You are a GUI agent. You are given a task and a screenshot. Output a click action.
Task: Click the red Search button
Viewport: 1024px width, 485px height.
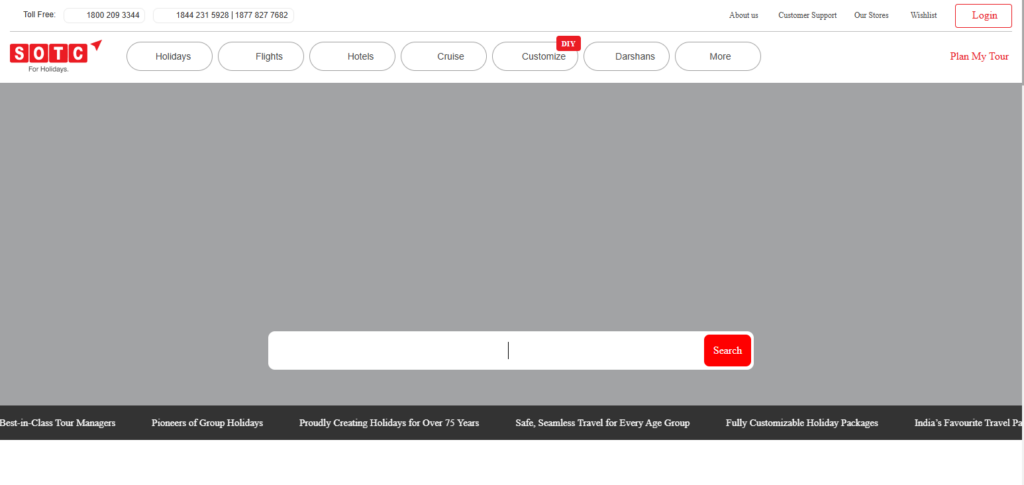727,351
